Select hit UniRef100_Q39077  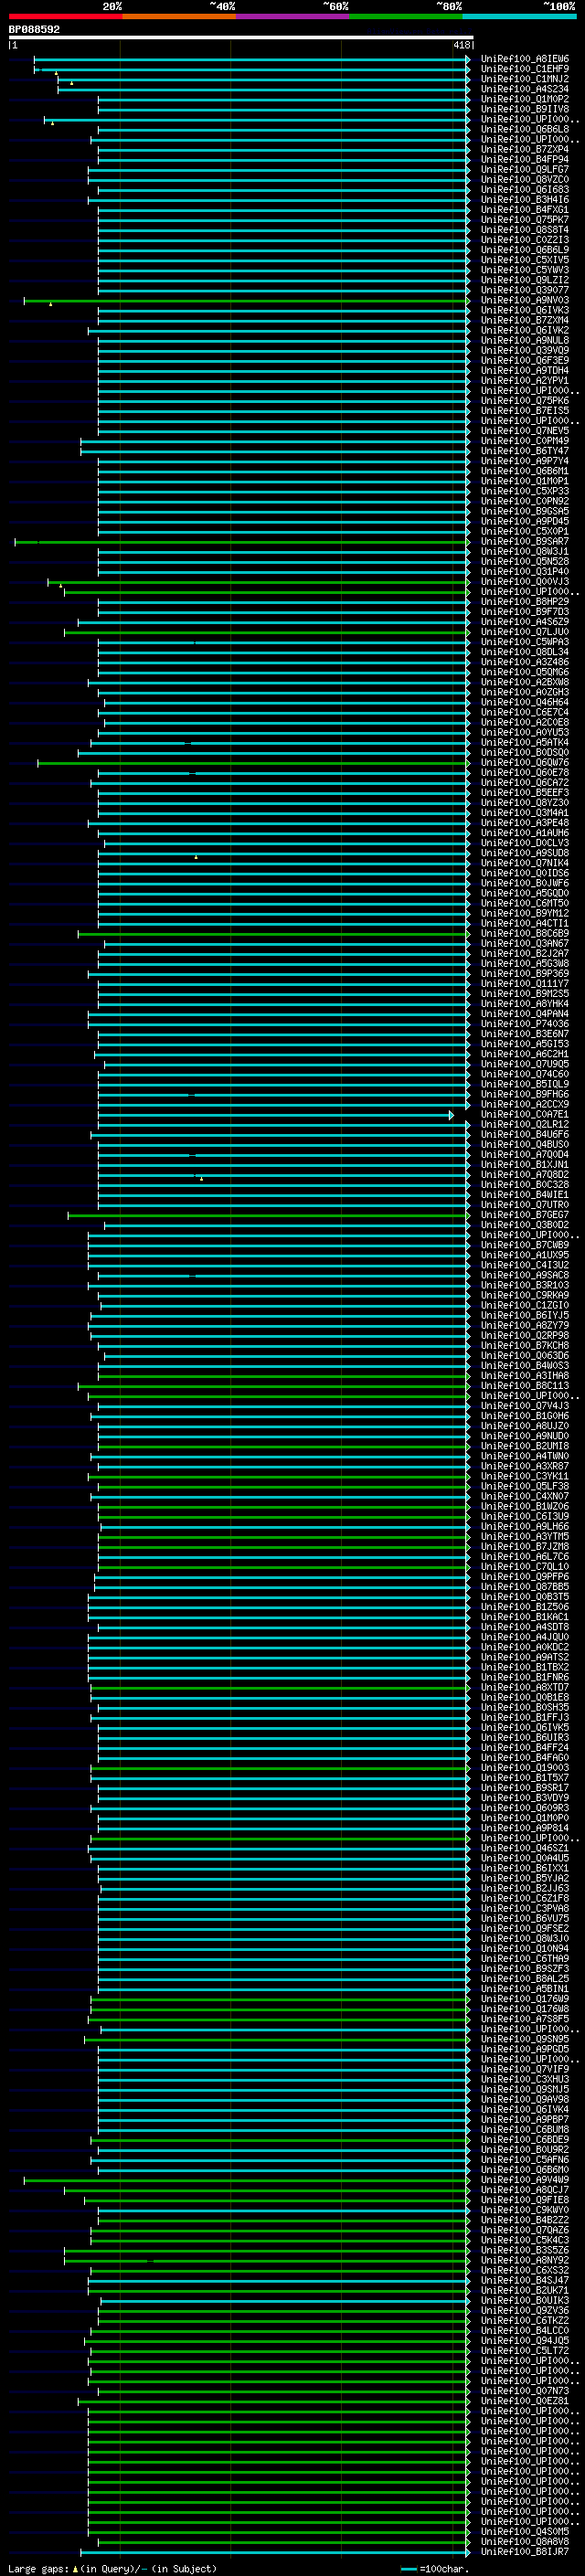[525, 290]
